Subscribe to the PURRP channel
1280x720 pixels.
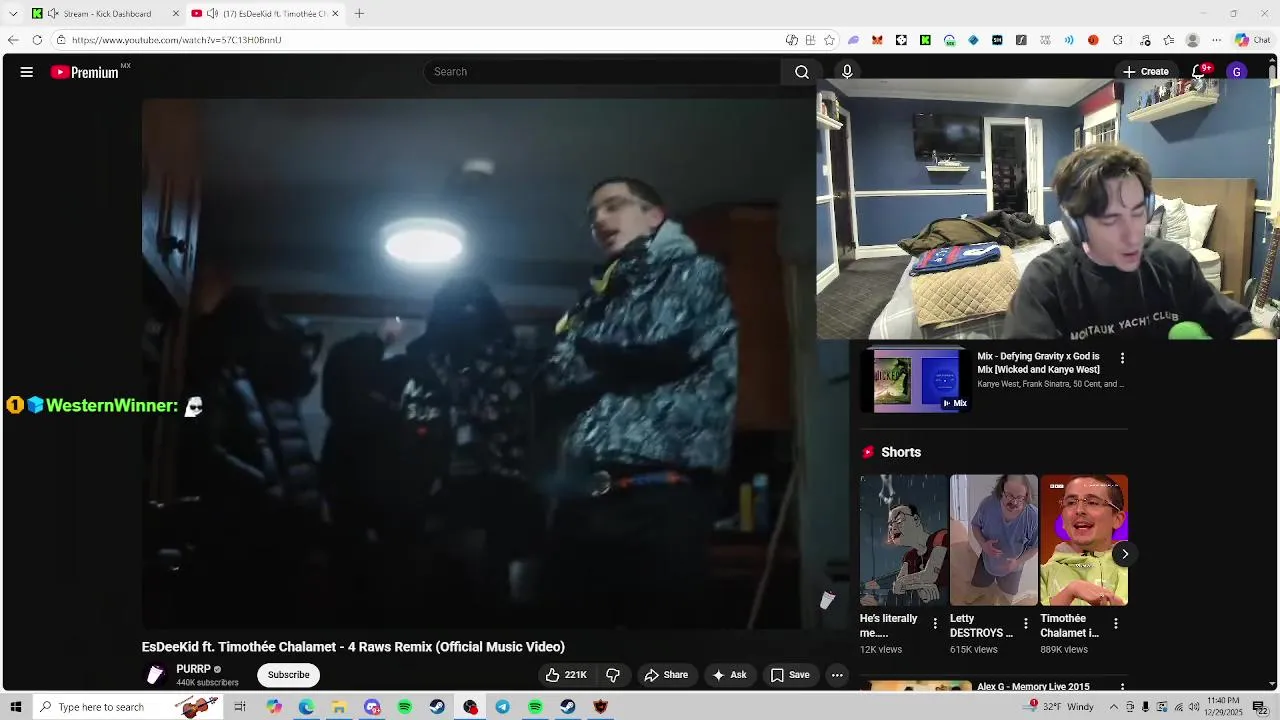[x=288, y=675]
